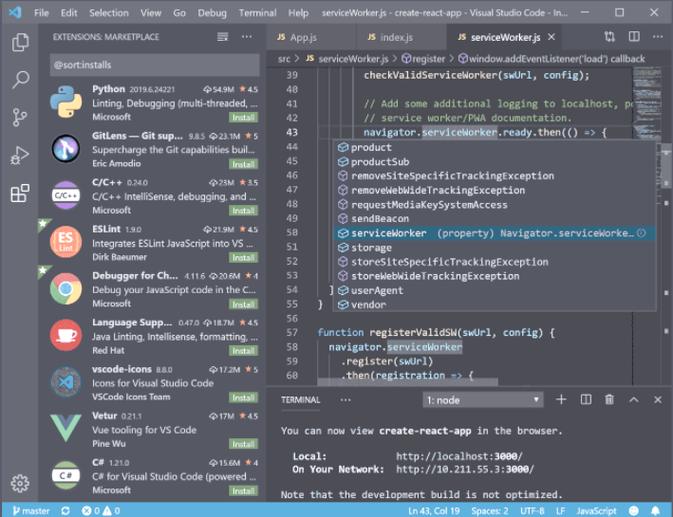Maximize terminal panel with up chevron
Screen dimensions: 673x517
(x=634, y=400)
